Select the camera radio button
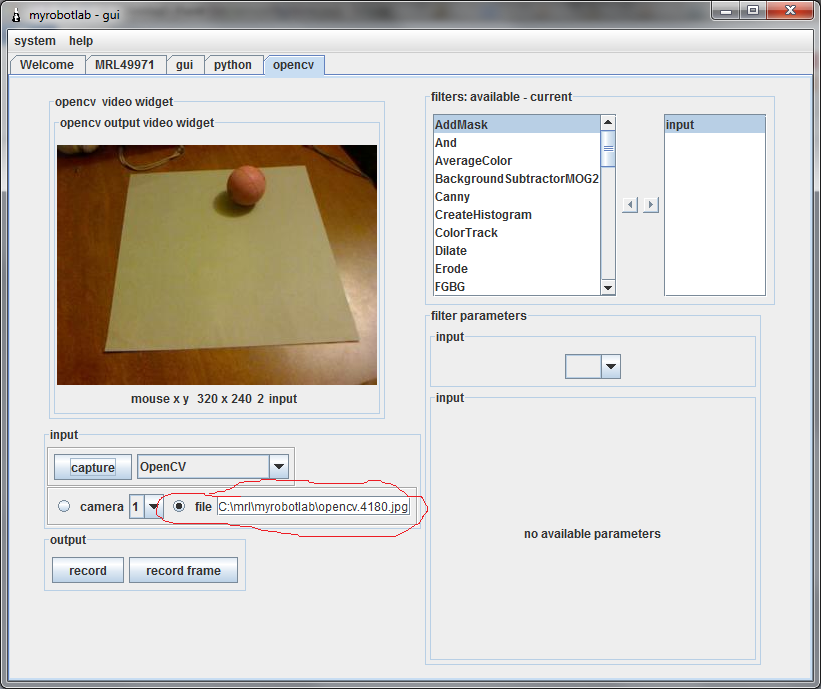This screenshot has height=689, width=821. [64, 506]
